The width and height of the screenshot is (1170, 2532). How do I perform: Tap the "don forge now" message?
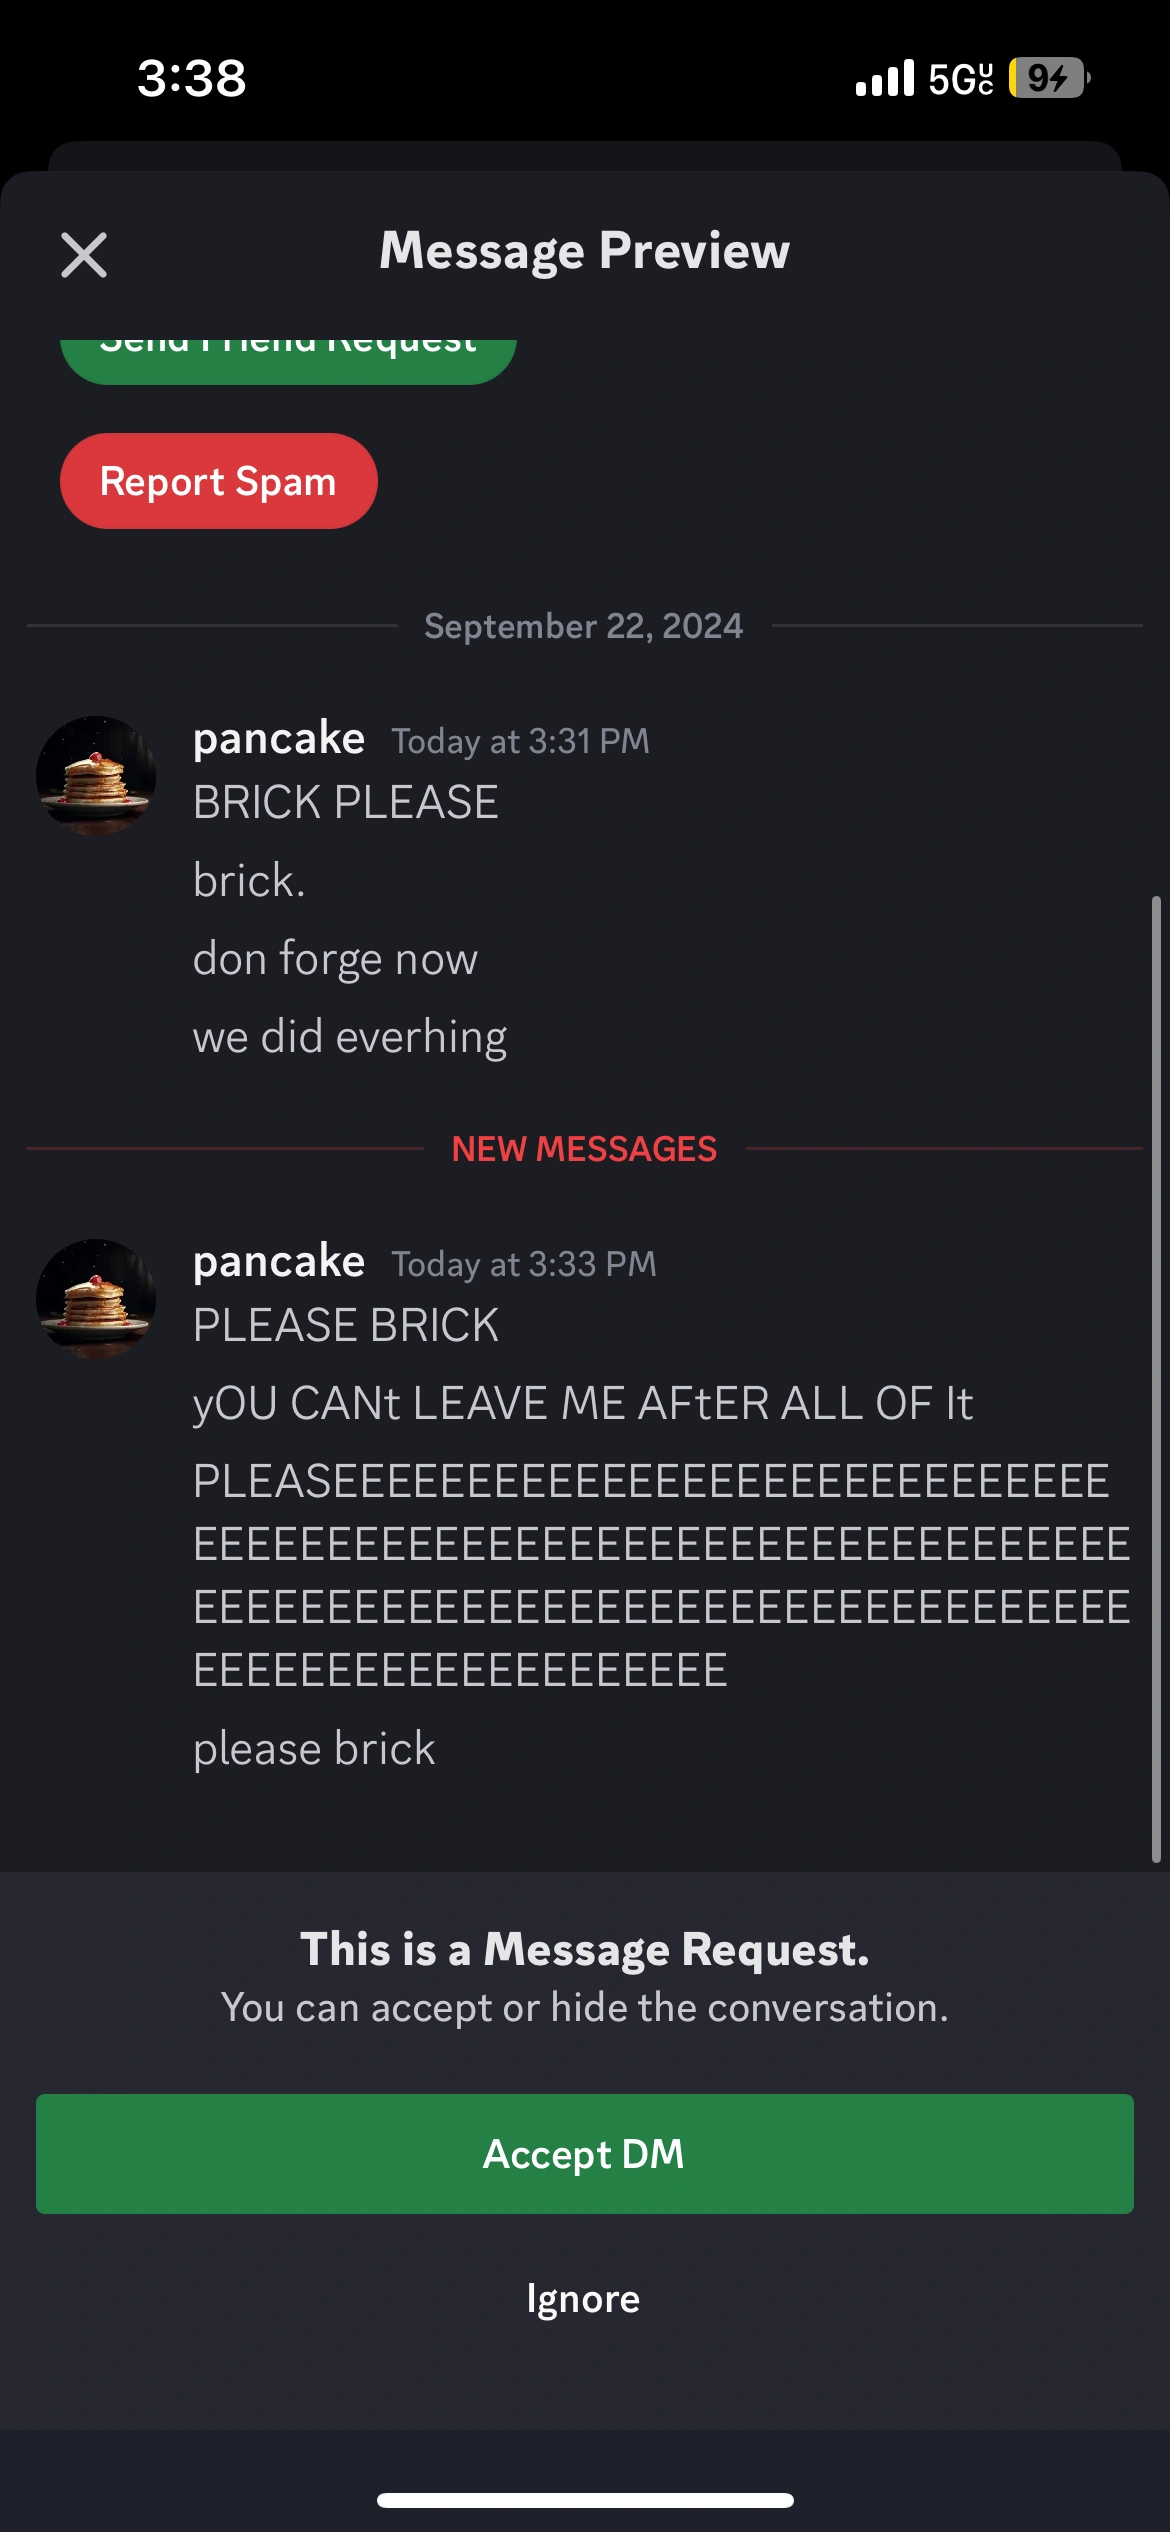tap(336, 959)
